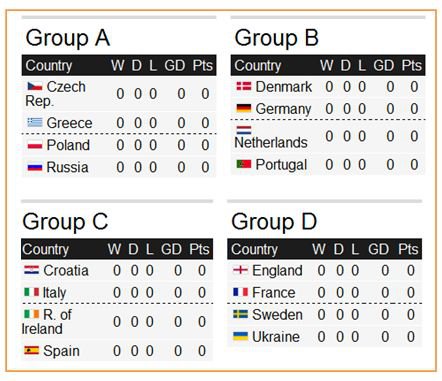Viewport: 442px width, 381px height.
Task: Select the Group A heading
Action: (68, 38)
